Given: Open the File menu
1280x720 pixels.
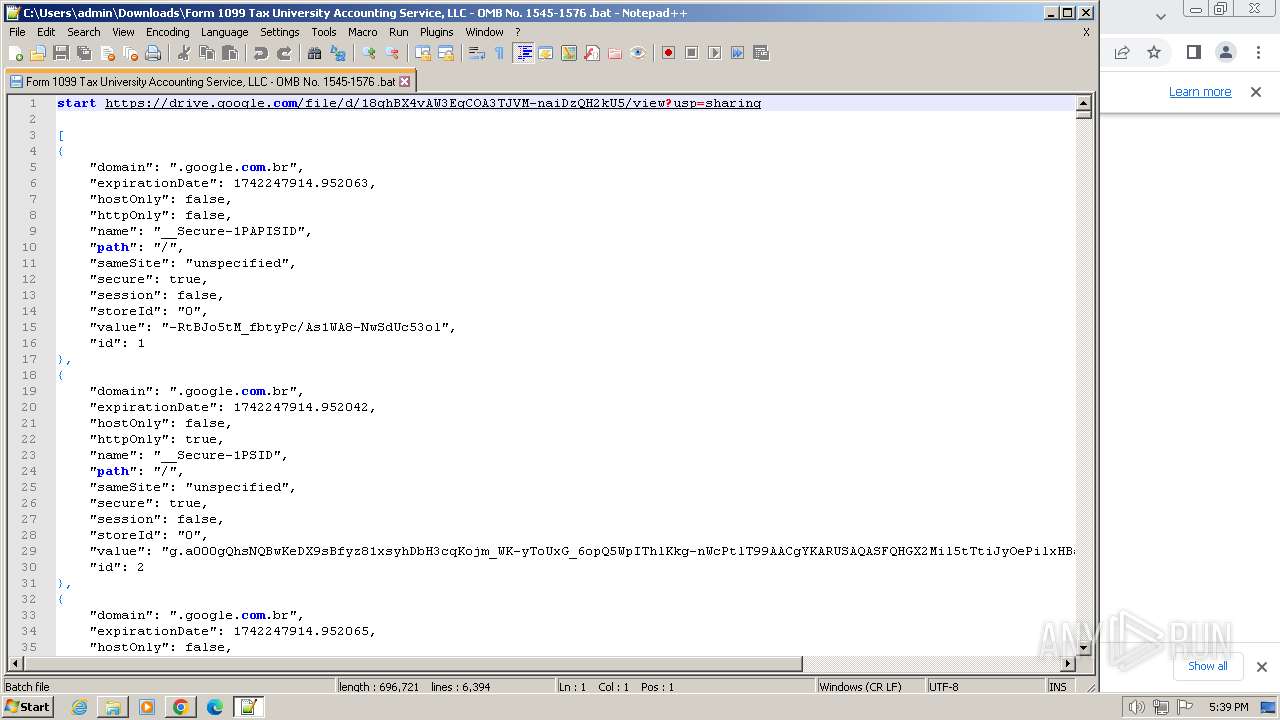Looking at the screenshot, I should [17, 32].
